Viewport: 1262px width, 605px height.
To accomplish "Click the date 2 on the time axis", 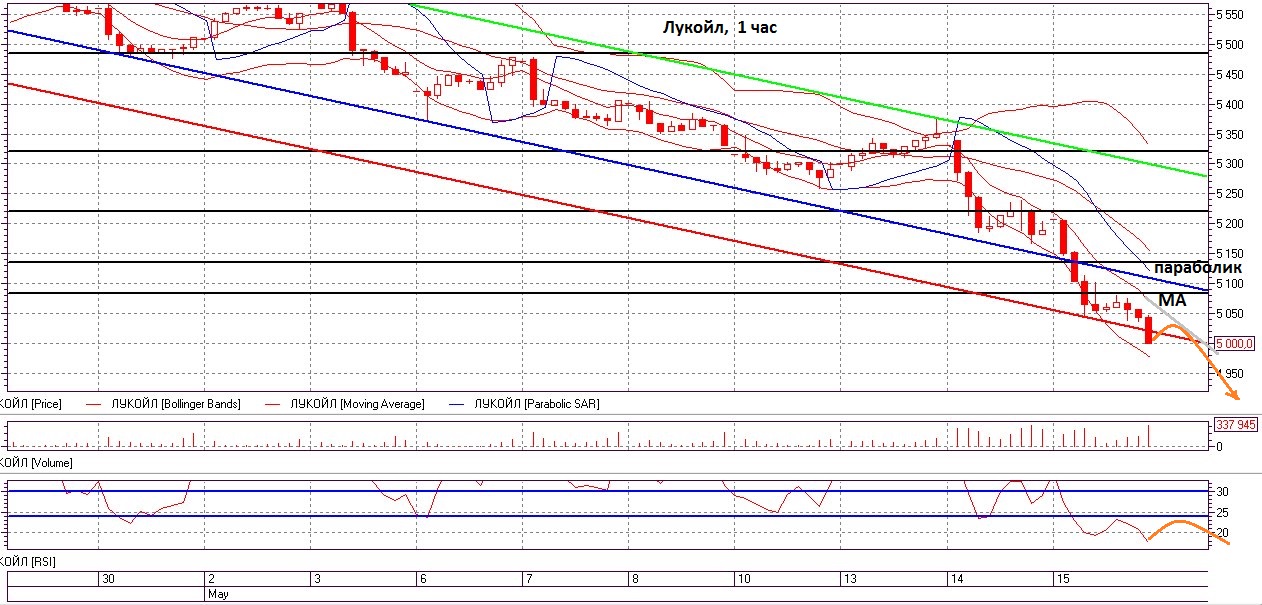I will click(211, 579).
